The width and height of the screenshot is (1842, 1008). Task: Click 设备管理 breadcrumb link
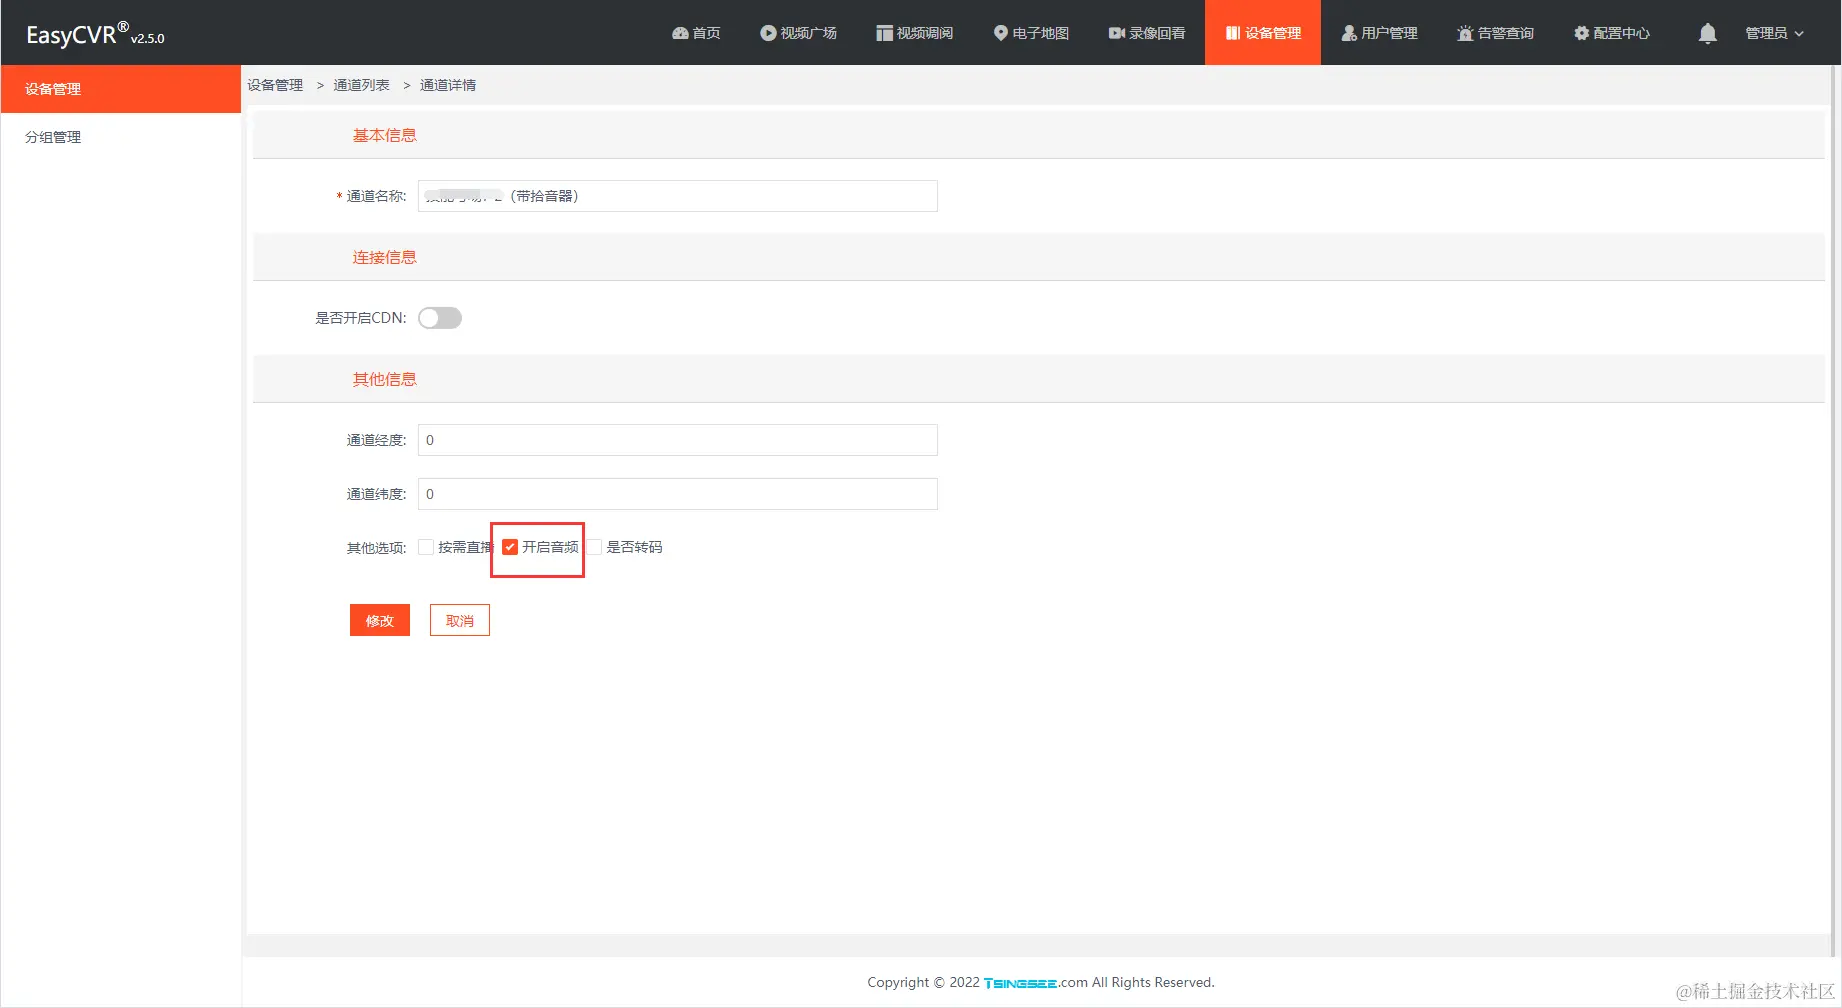(275, 85)
